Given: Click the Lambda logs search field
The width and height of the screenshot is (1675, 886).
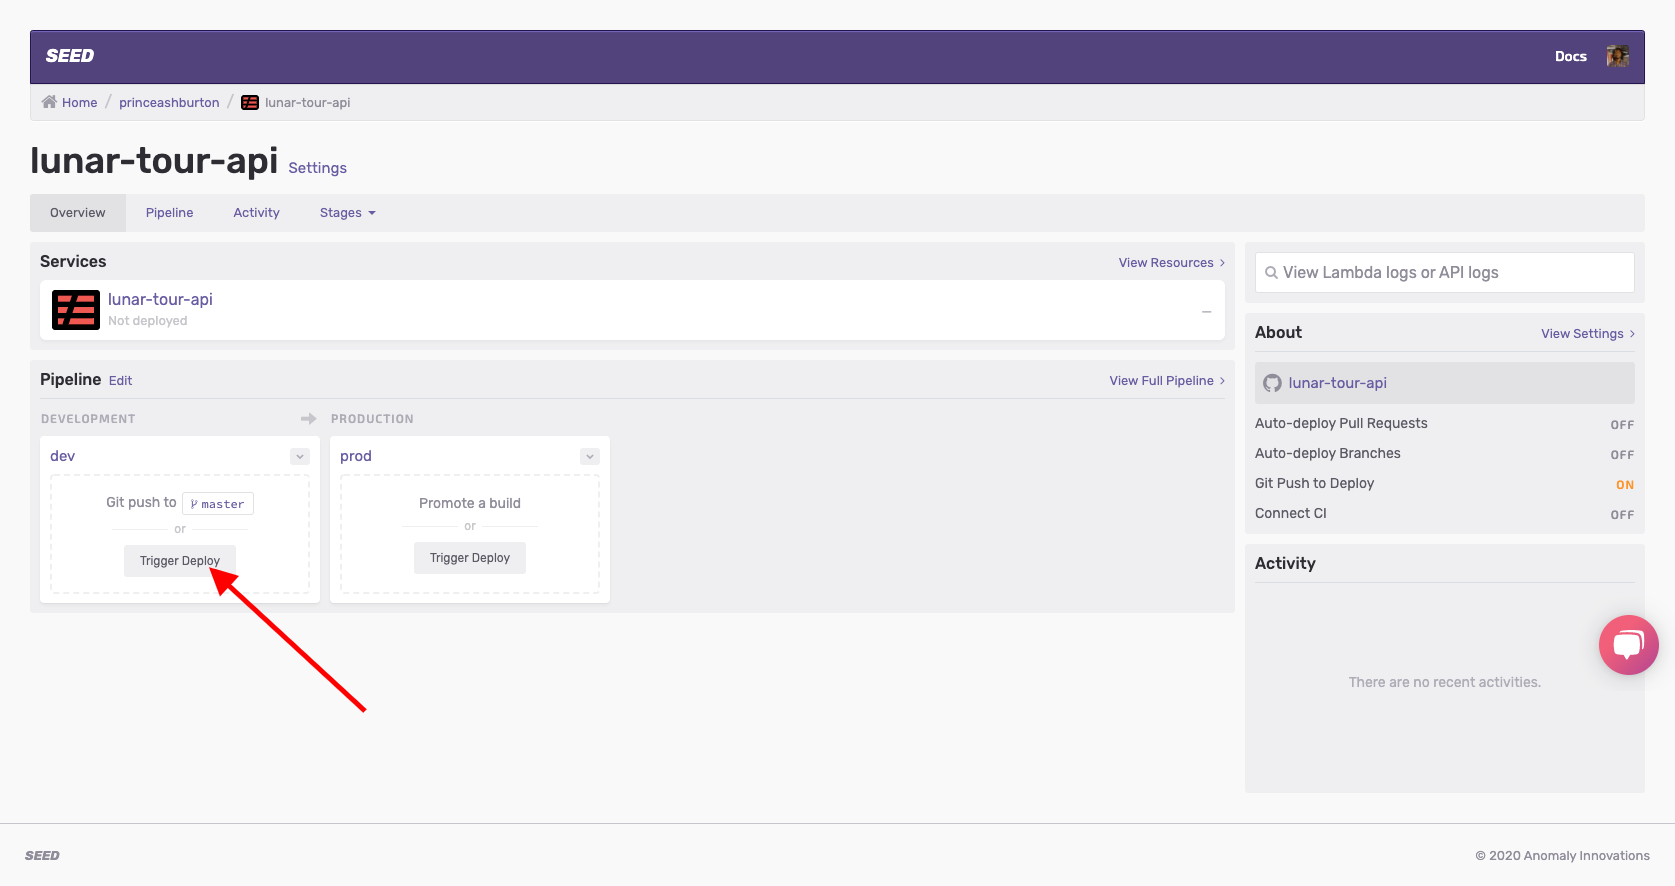Looking at the screenshot, I should pyautogui.click(x=1444, y=272).
